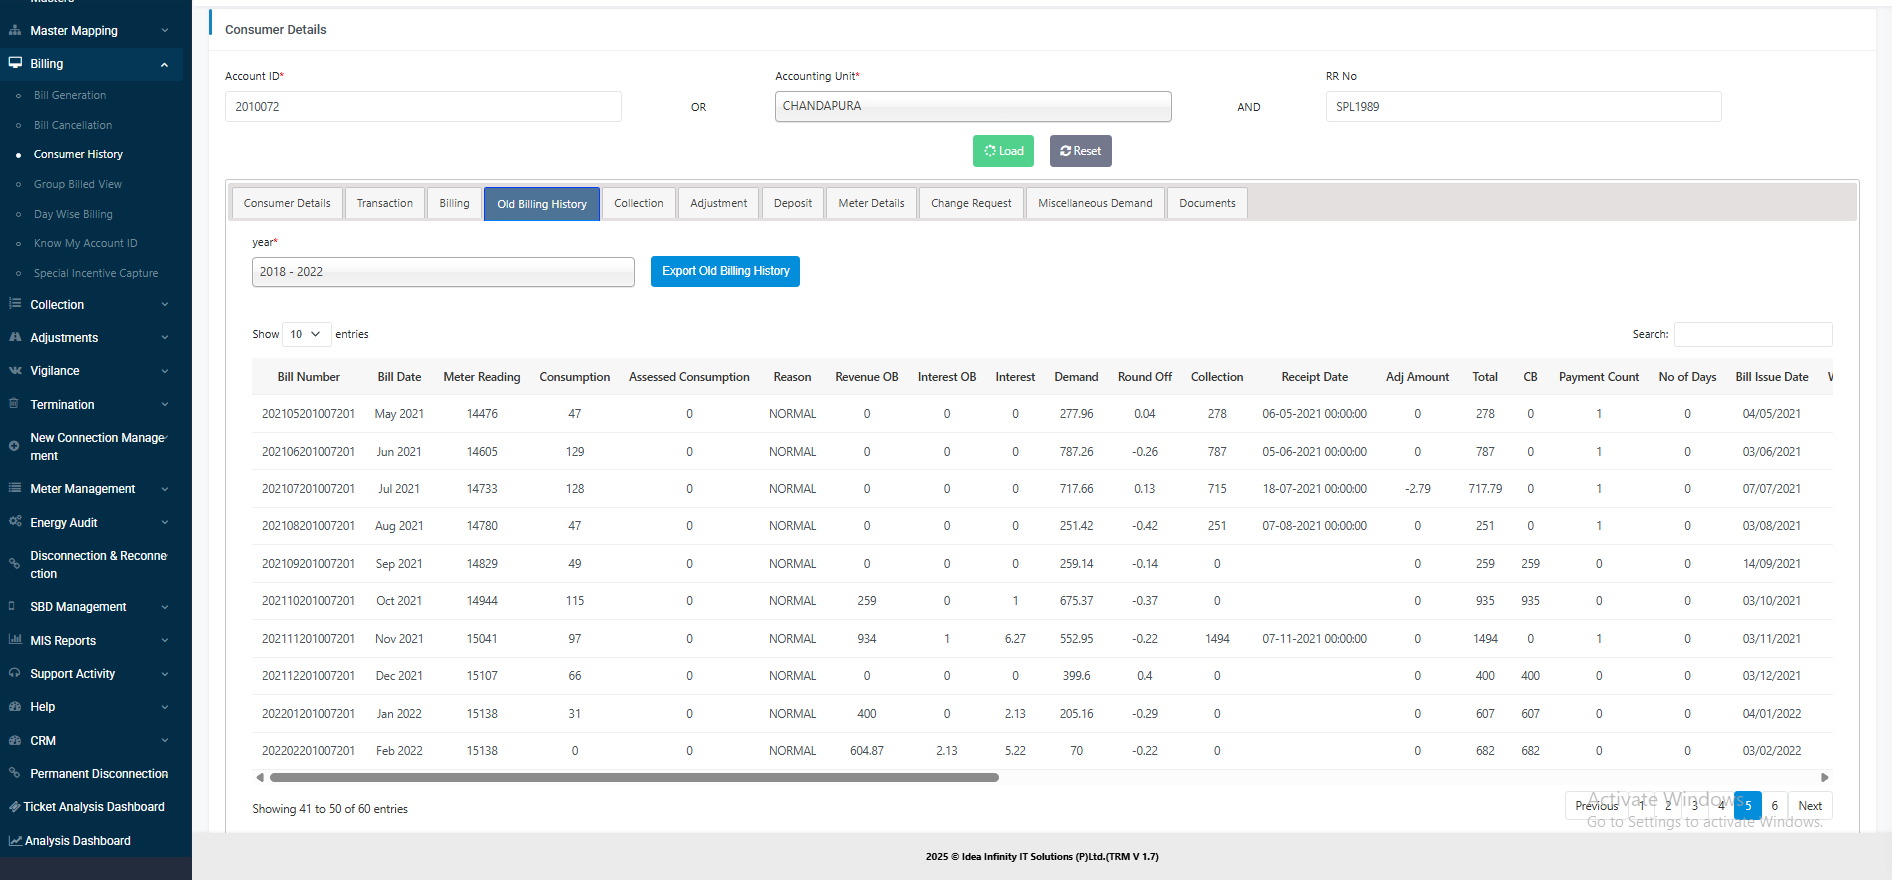The height and width of the screenshot is (880, 1892).
Task: Expand the Vigilance menu chevron
Action: 164,371
